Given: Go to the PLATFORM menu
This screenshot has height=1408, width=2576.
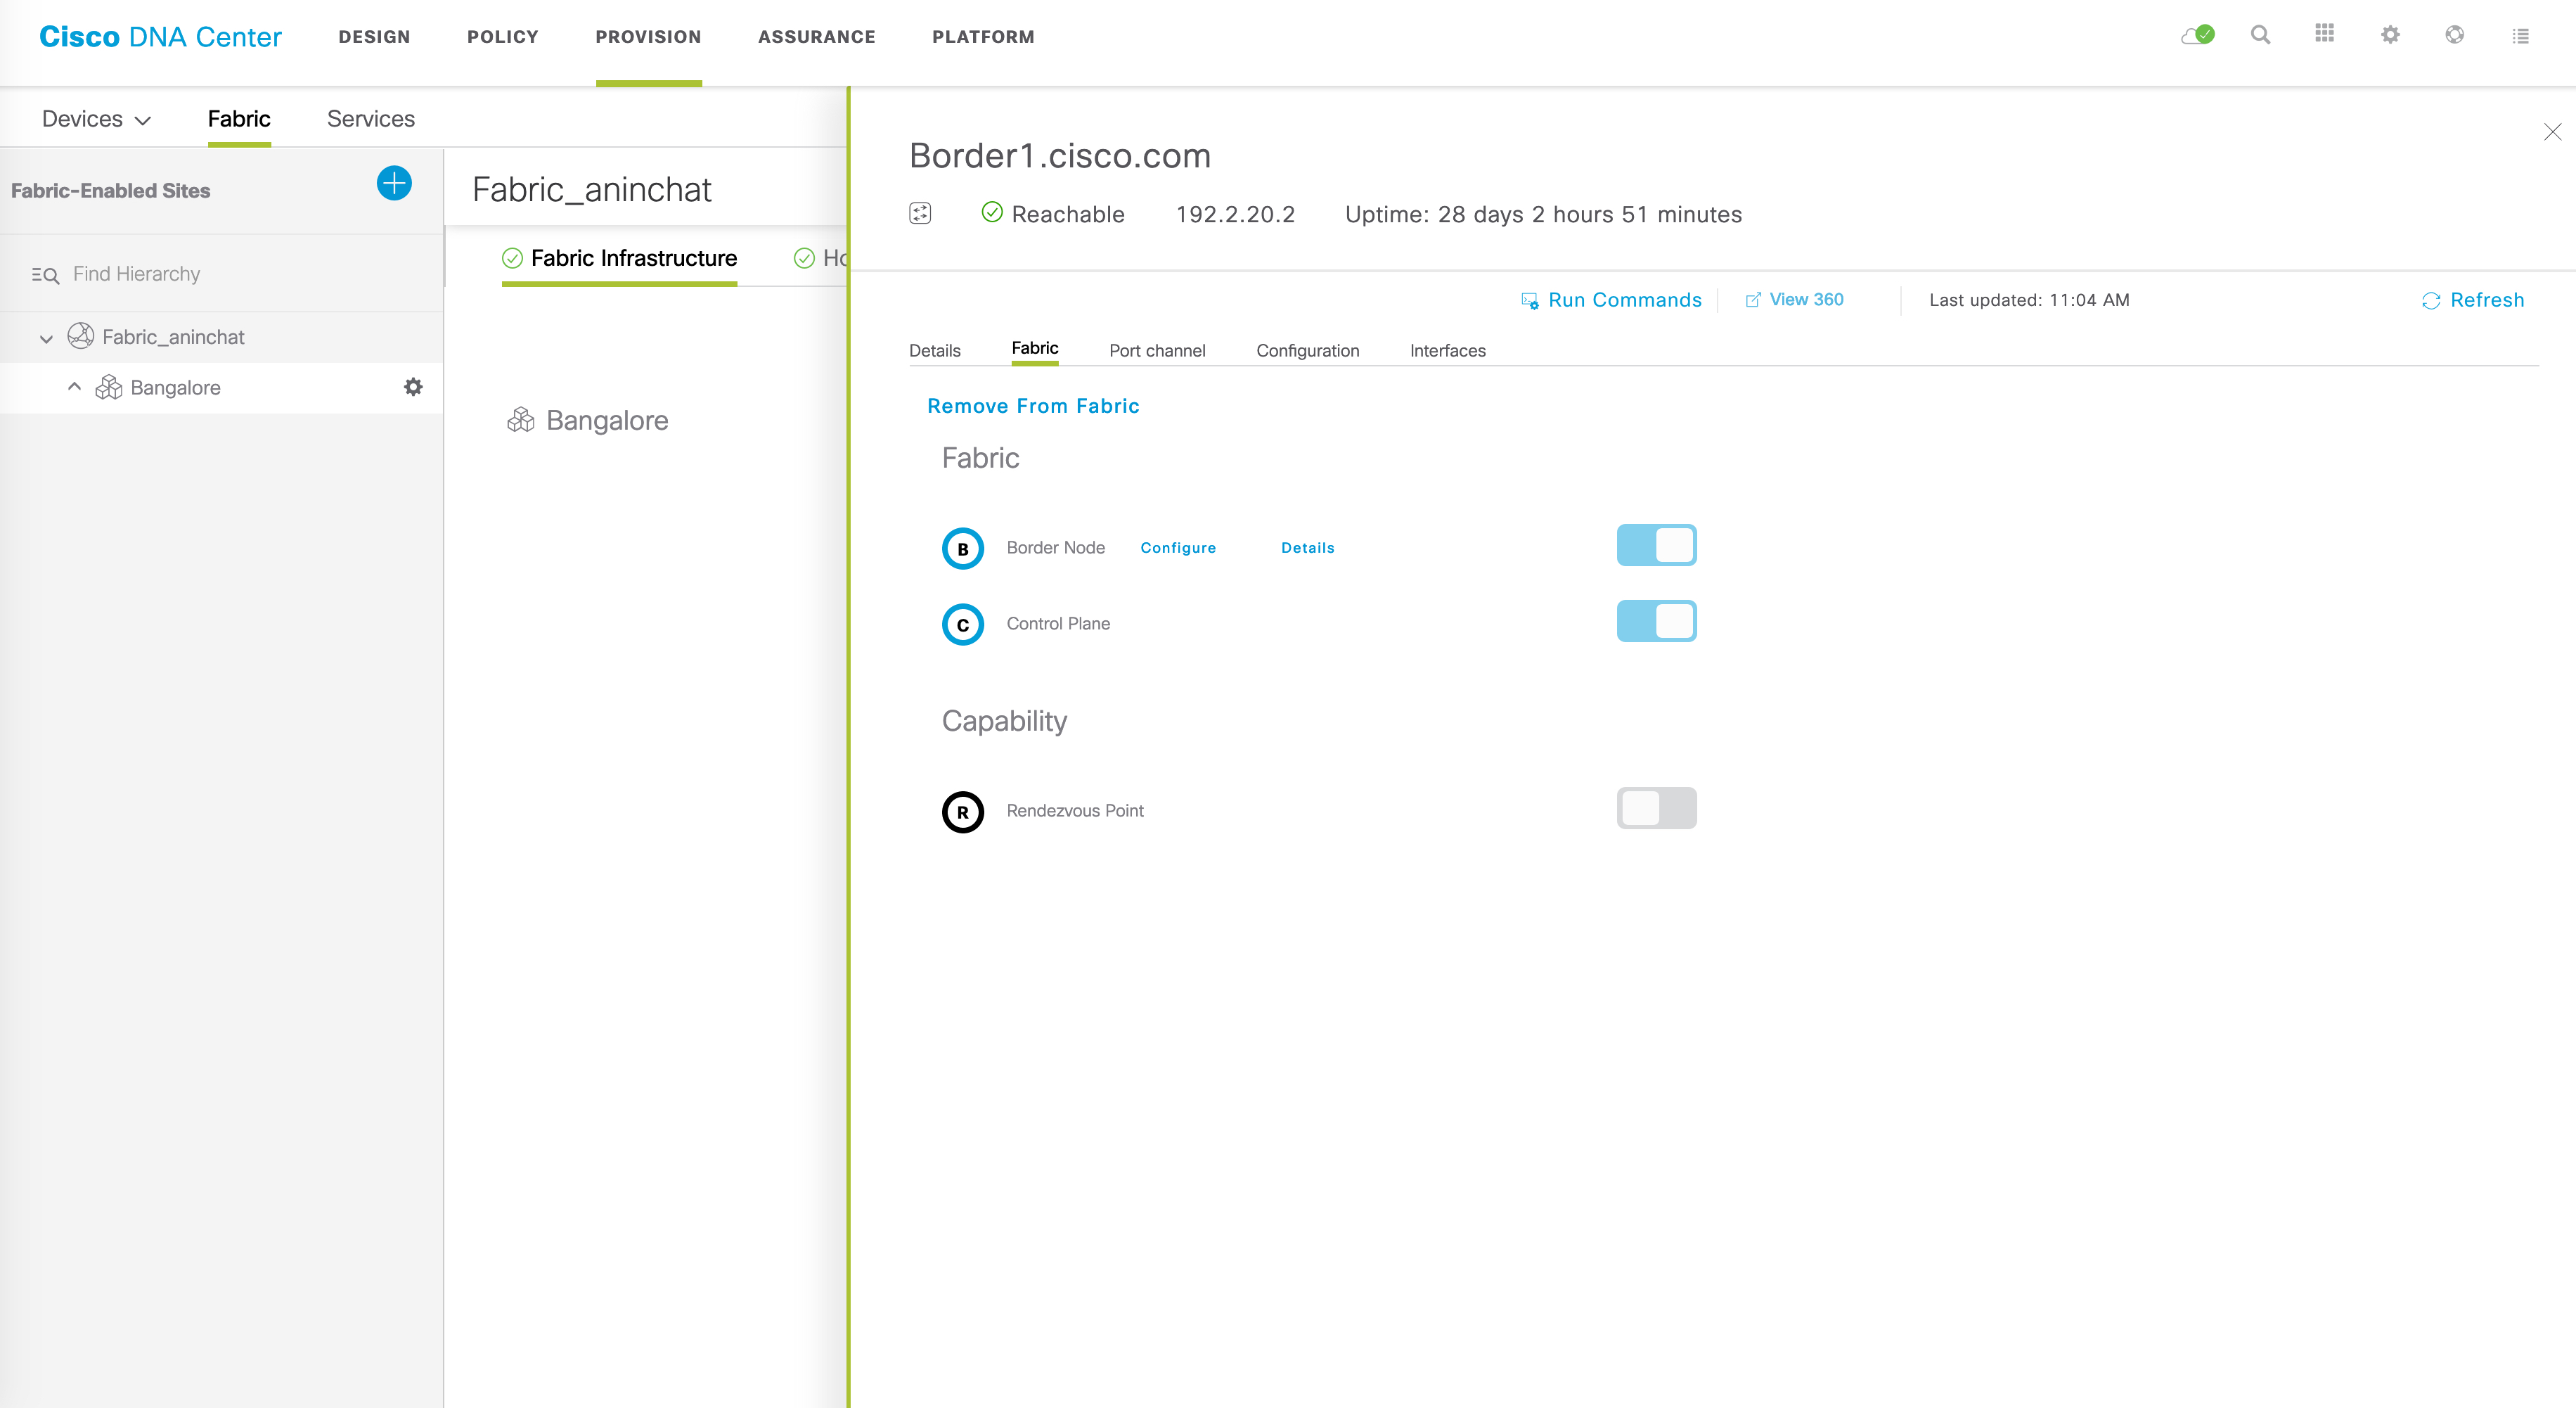Looking at the screenshot, I should pyautogui.click(x=983, y=37).
